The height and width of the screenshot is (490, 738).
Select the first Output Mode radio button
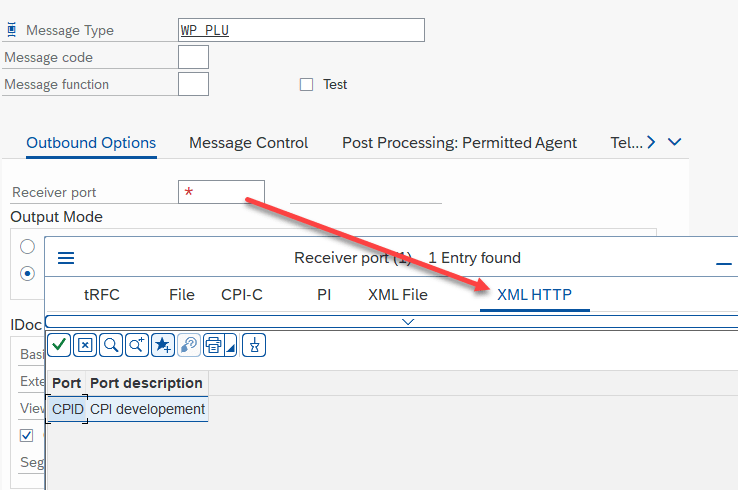(28, 246)
